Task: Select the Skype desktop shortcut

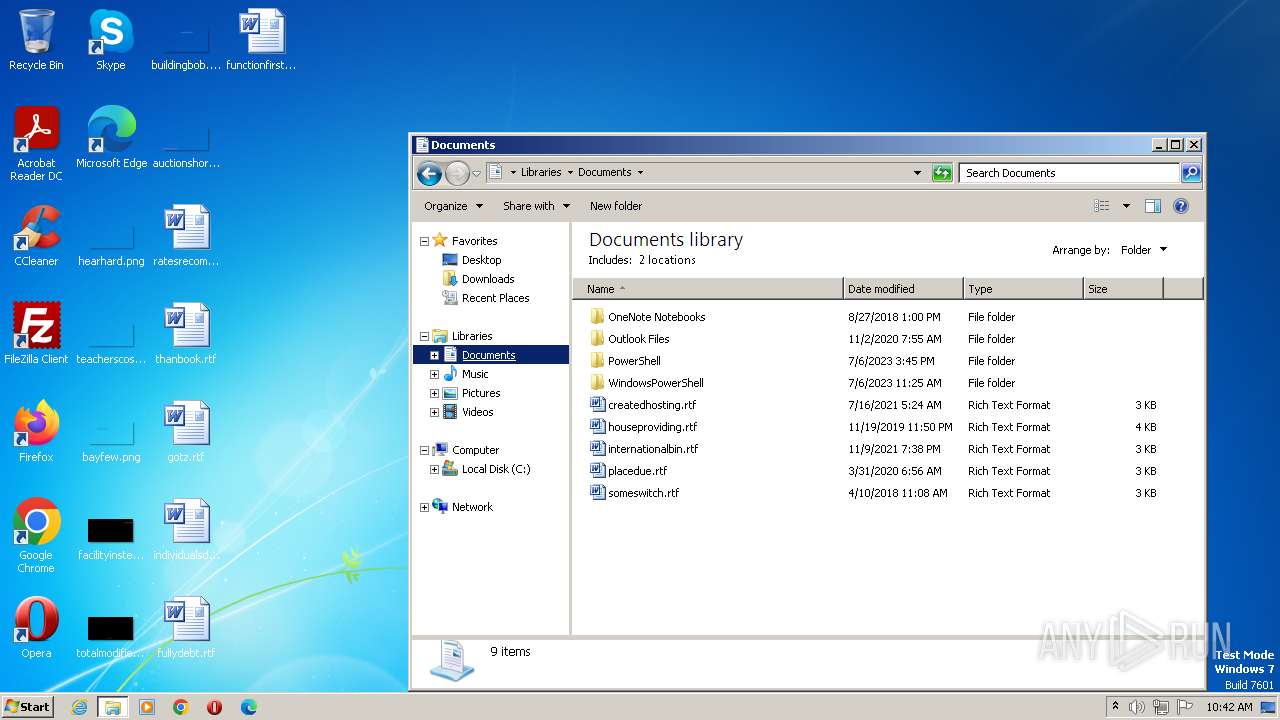Action: pyautogui.click(x=111, y=40)
